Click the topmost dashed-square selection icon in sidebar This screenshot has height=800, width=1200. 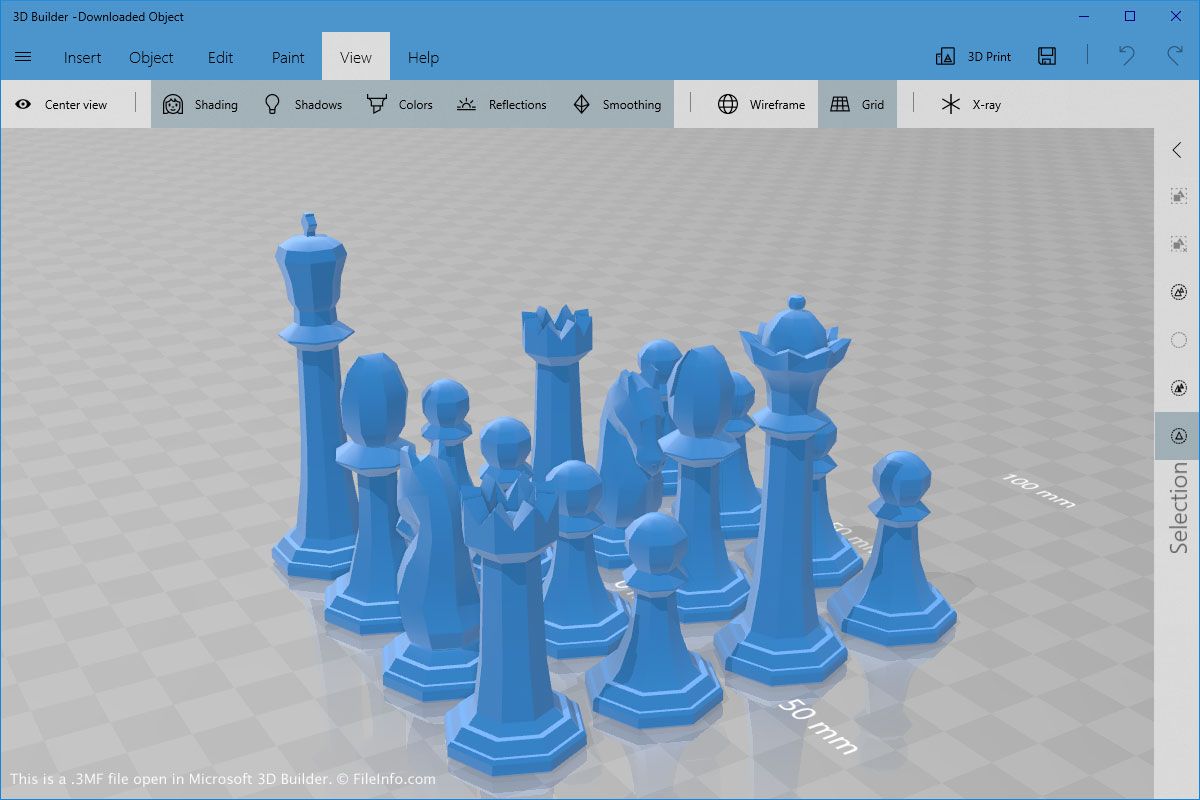1178,197
